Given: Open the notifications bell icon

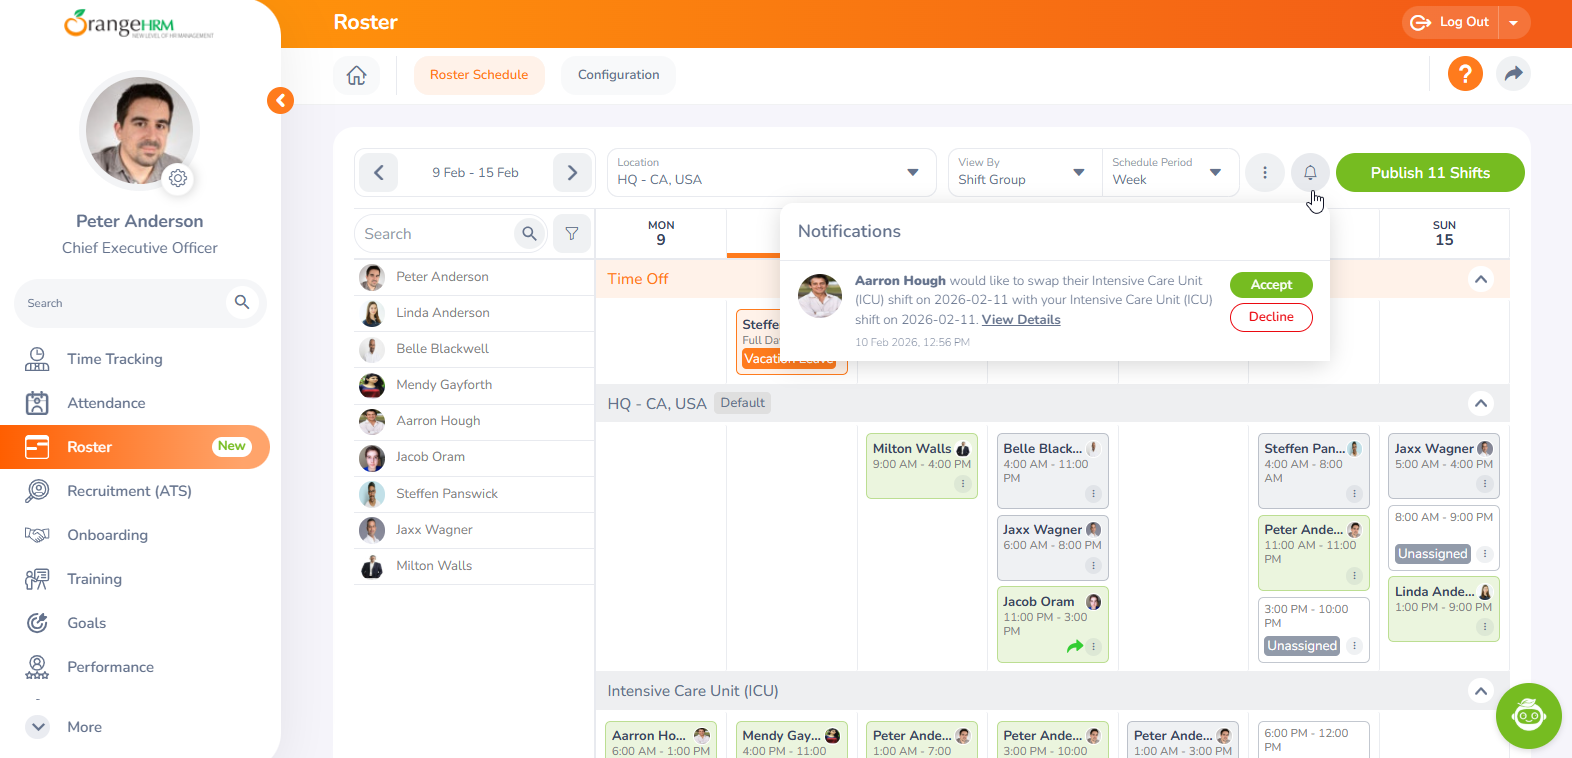Looking at the screenshot, I should pos(1309,173).
